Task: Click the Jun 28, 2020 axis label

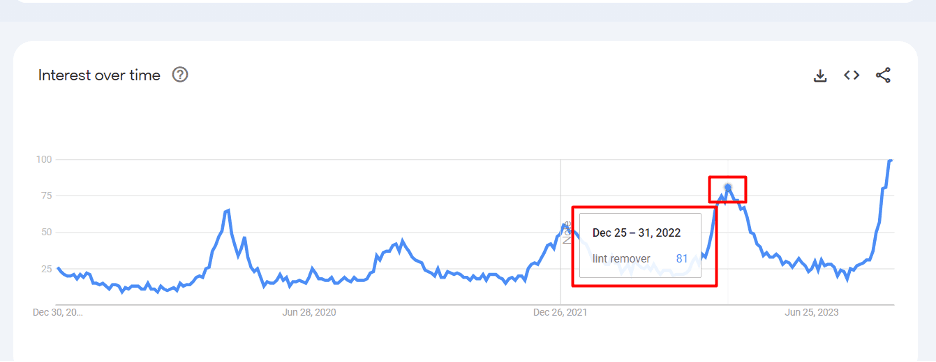Action: coord(309,312)
